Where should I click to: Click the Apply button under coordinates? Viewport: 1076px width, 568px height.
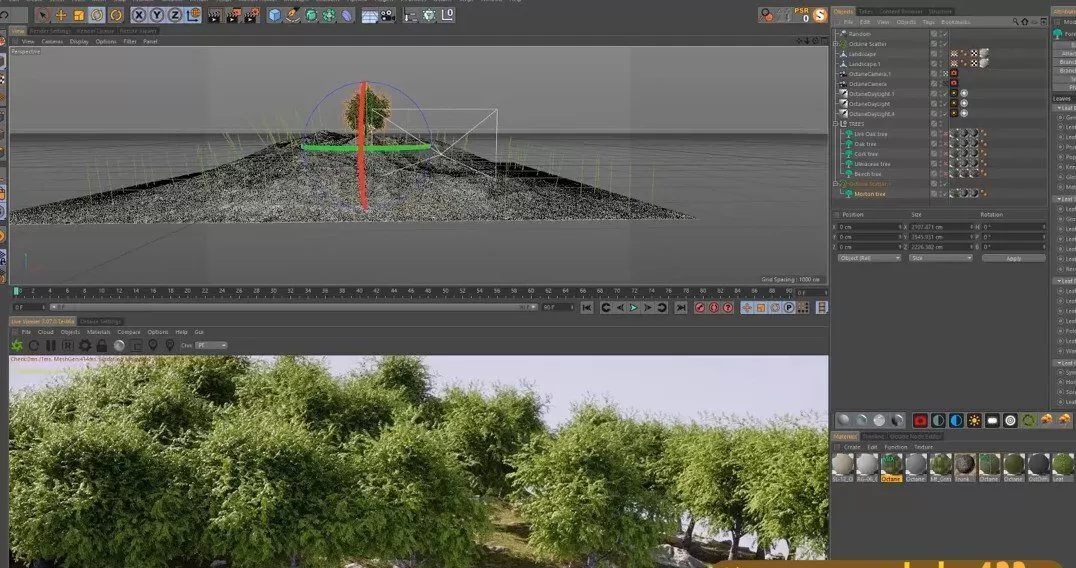(x=1013, y=258)
